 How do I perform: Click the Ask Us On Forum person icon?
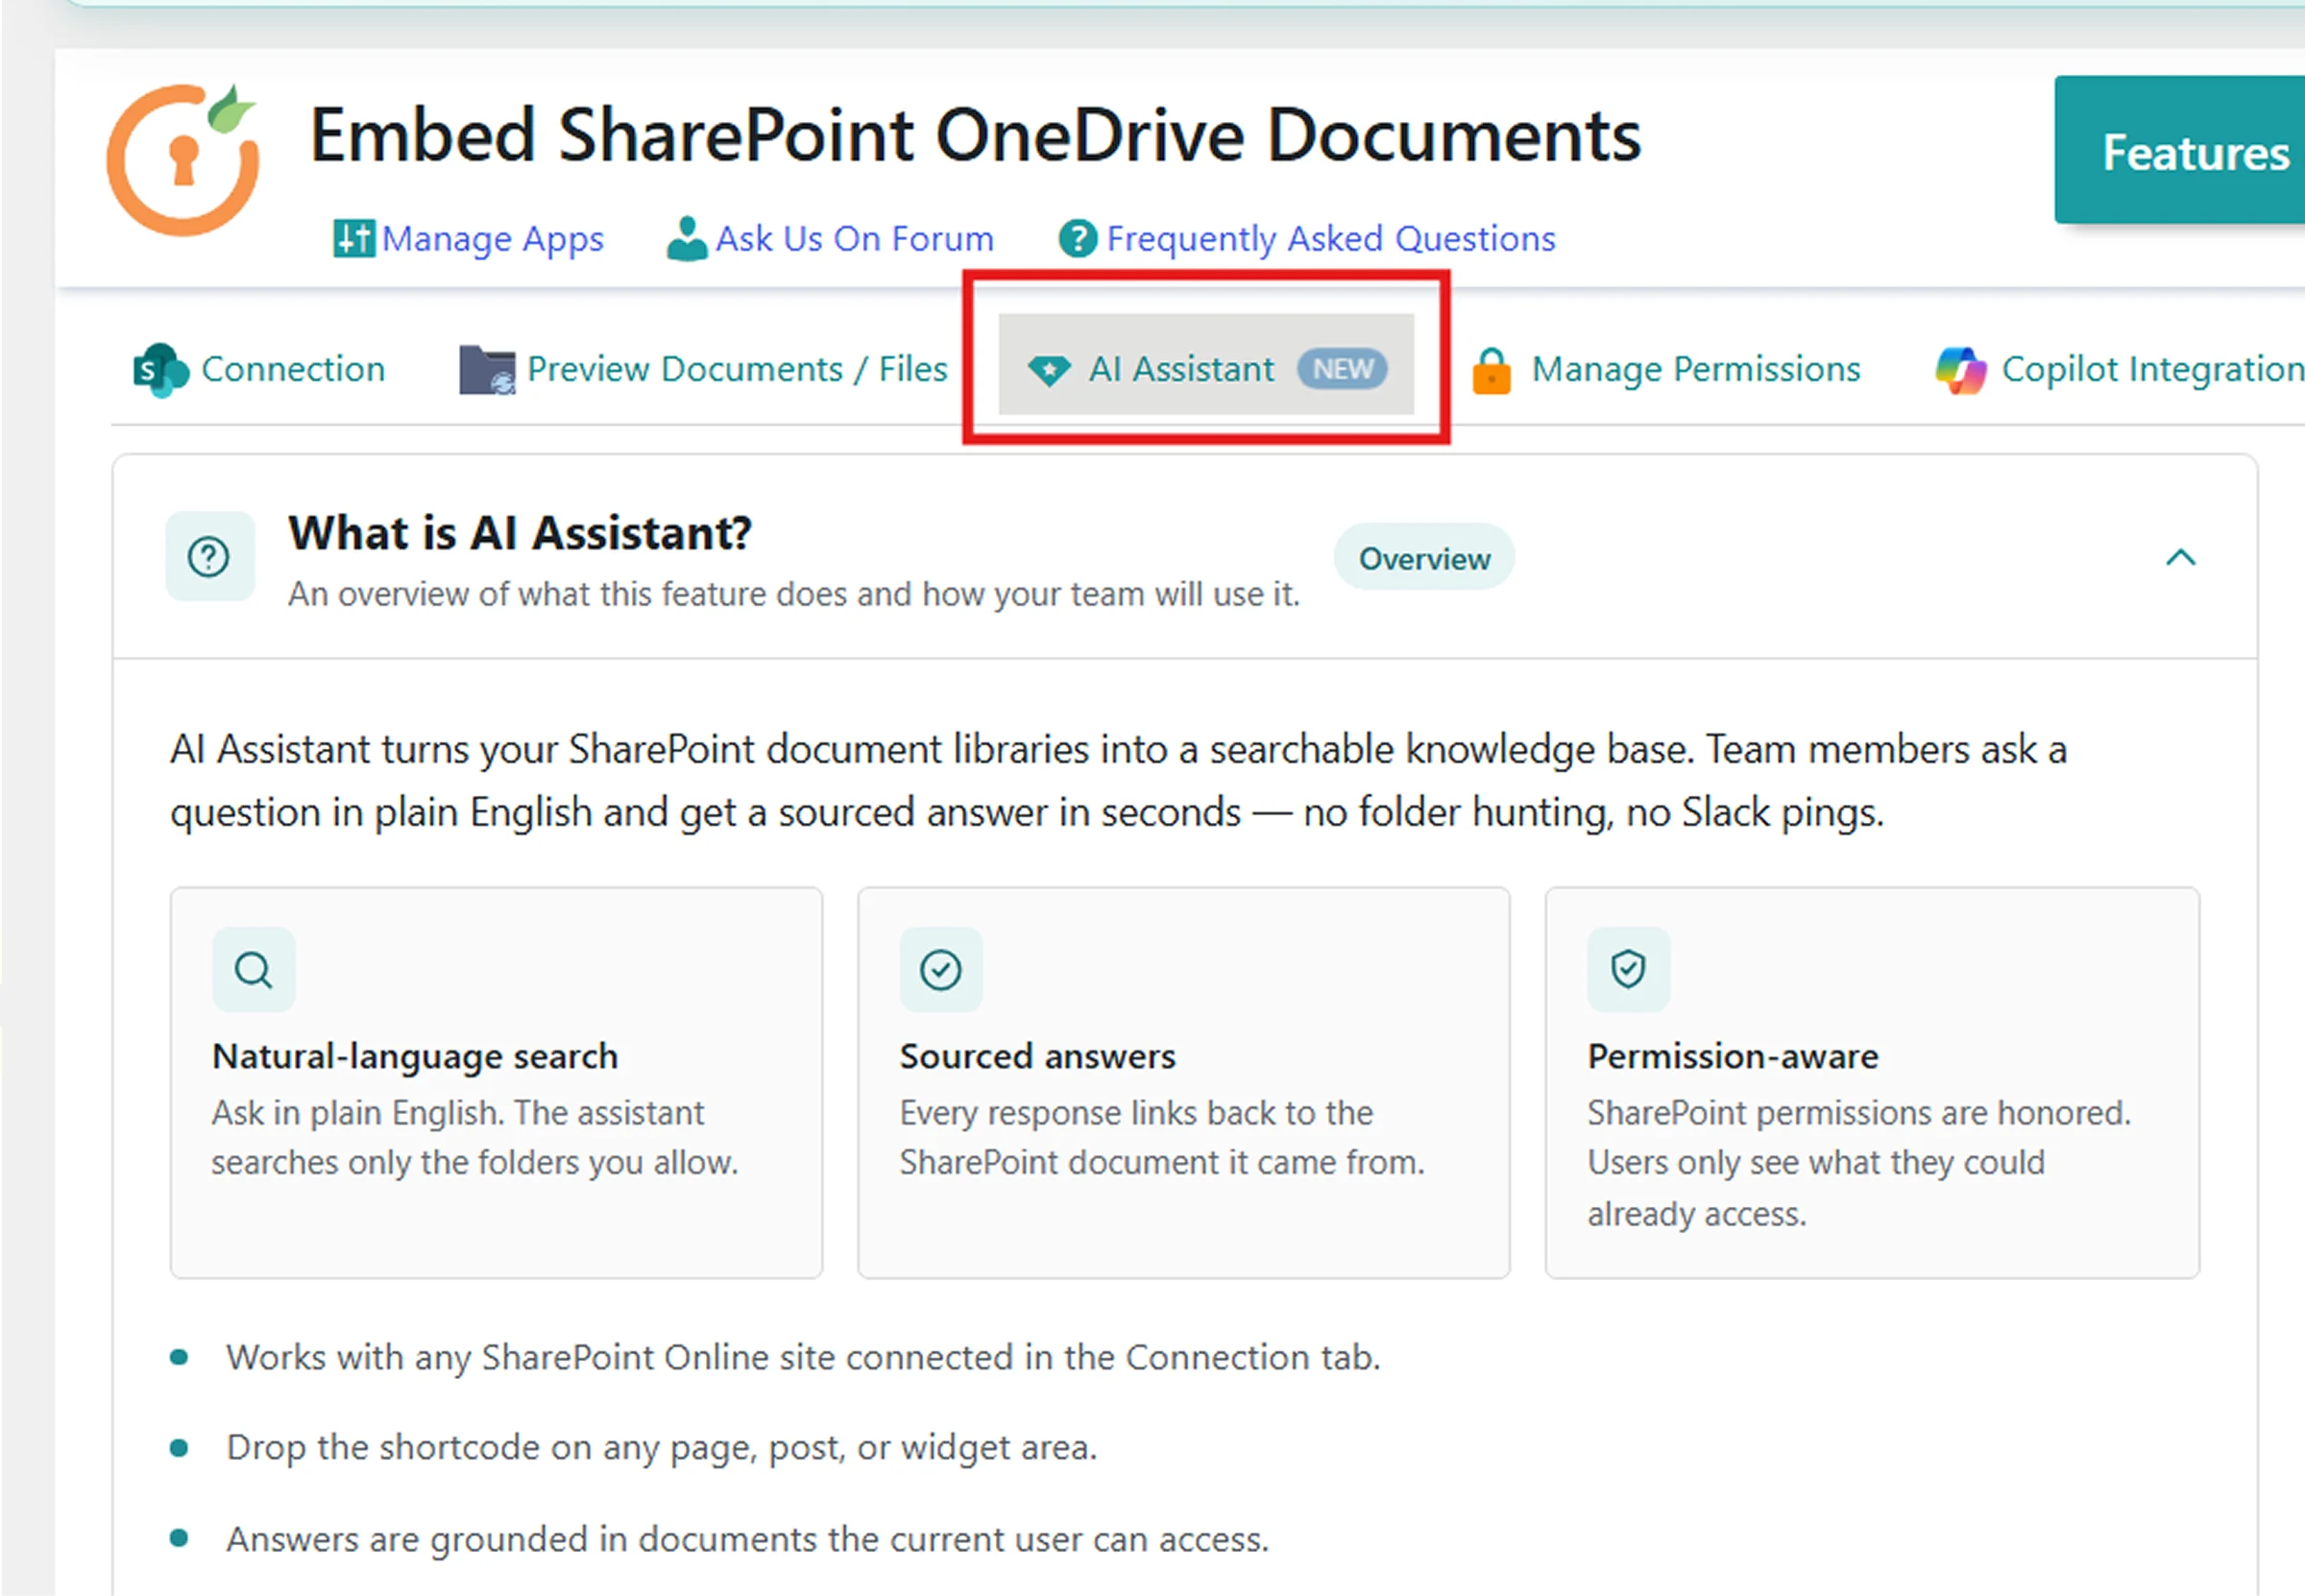click(x=687, y=238)
